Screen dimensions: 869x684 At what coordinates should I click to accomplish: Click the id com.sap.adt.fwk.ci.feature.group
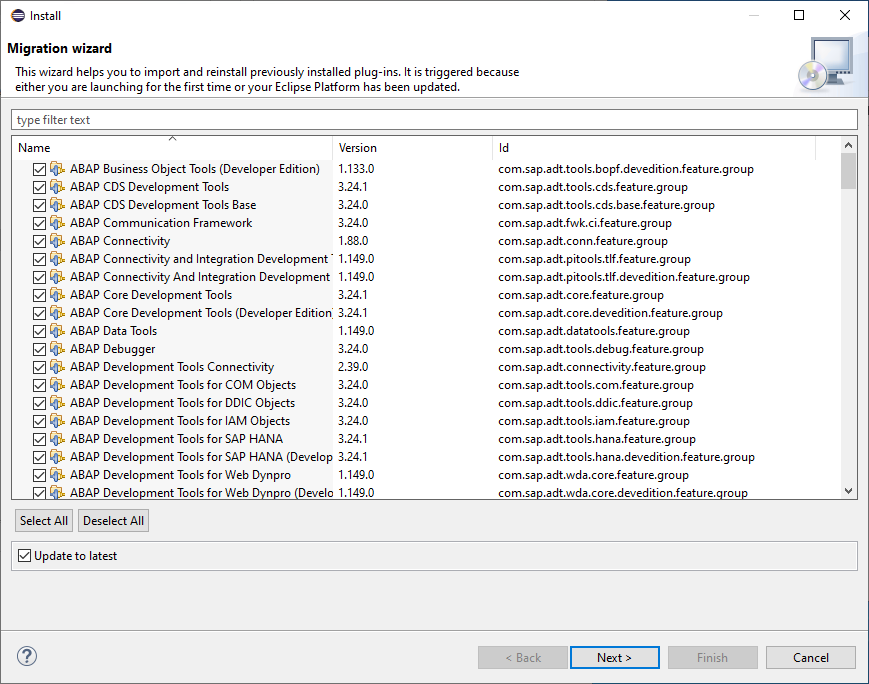(585, 223)
